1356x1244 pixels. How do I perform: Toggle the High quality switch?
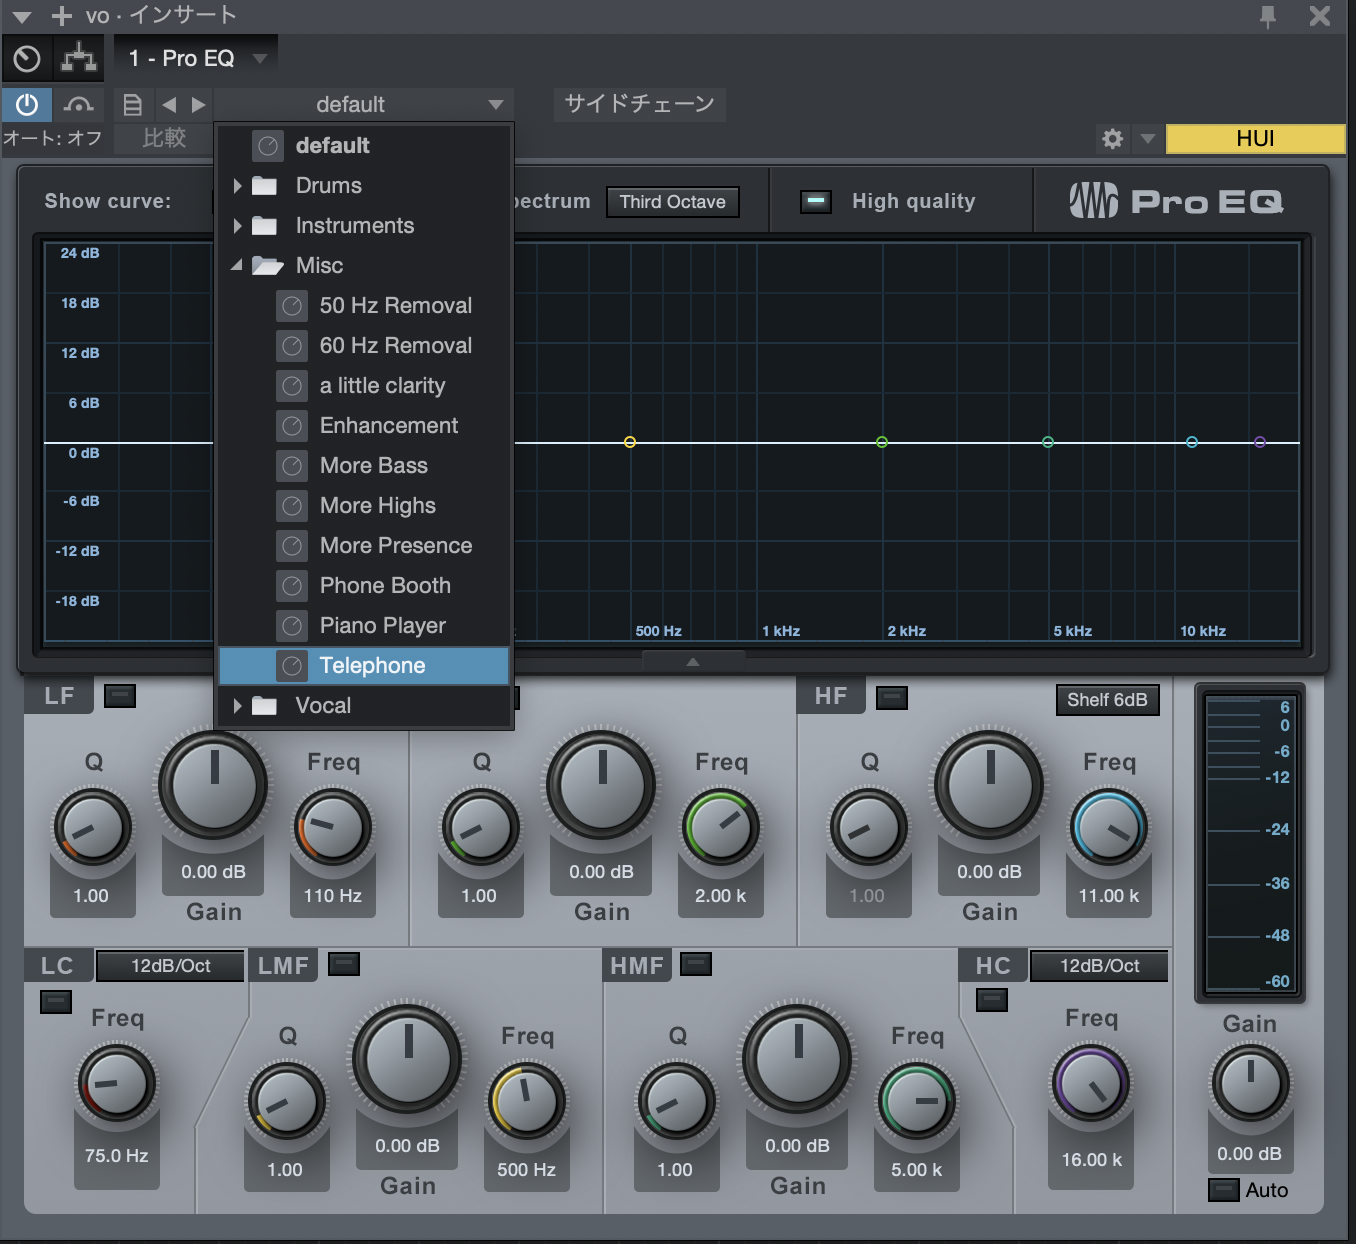click(x=816, y=202)
